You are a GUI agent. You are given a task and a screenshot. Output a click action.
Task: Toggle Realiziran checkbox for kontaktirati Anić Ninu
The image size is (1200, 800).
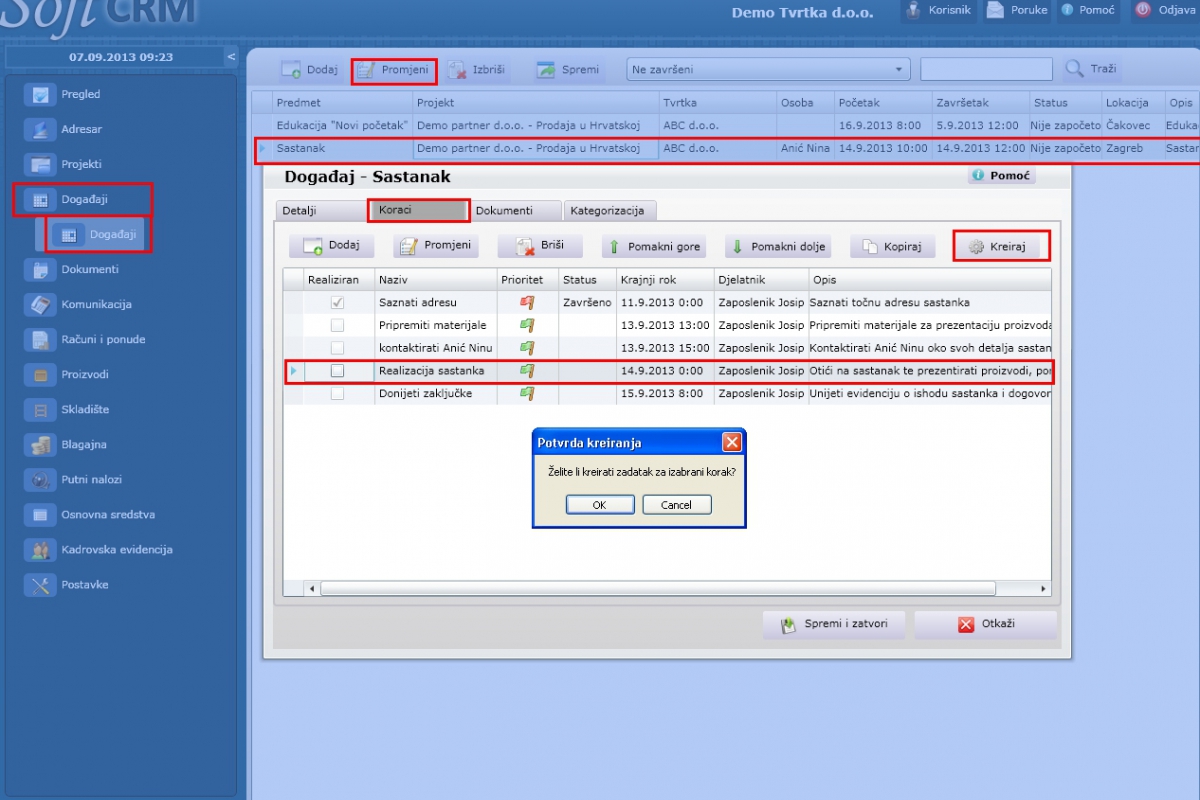[x=338, y=348]
